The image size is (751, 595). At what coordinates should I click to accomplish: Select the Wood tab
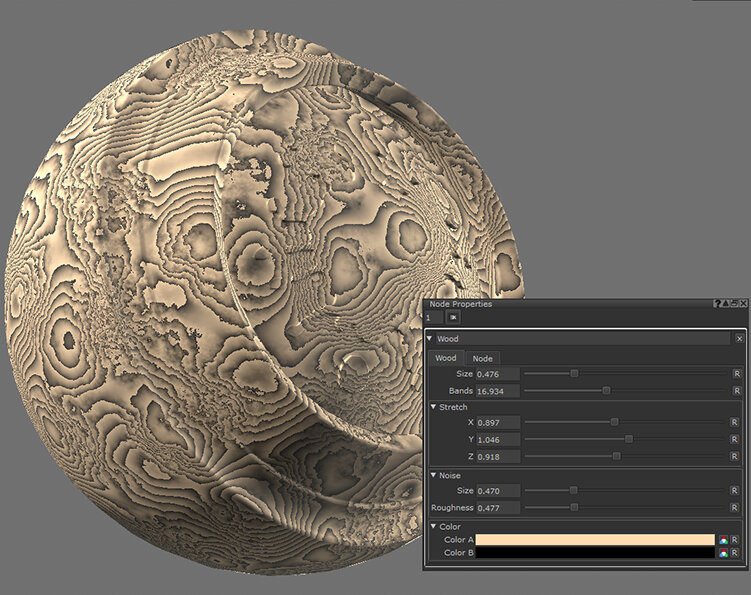(x=446, y=358)
